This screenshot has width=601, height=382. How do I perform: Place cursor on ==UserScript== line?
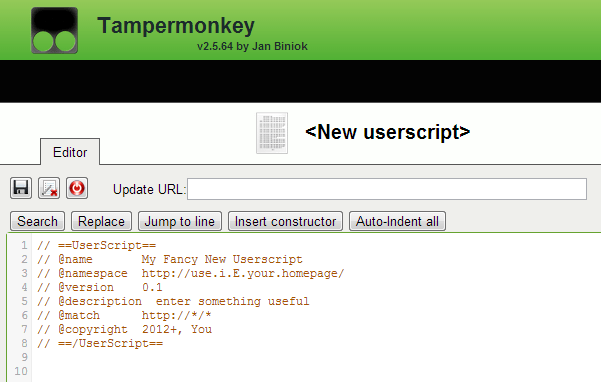click(x=97, y=245)
